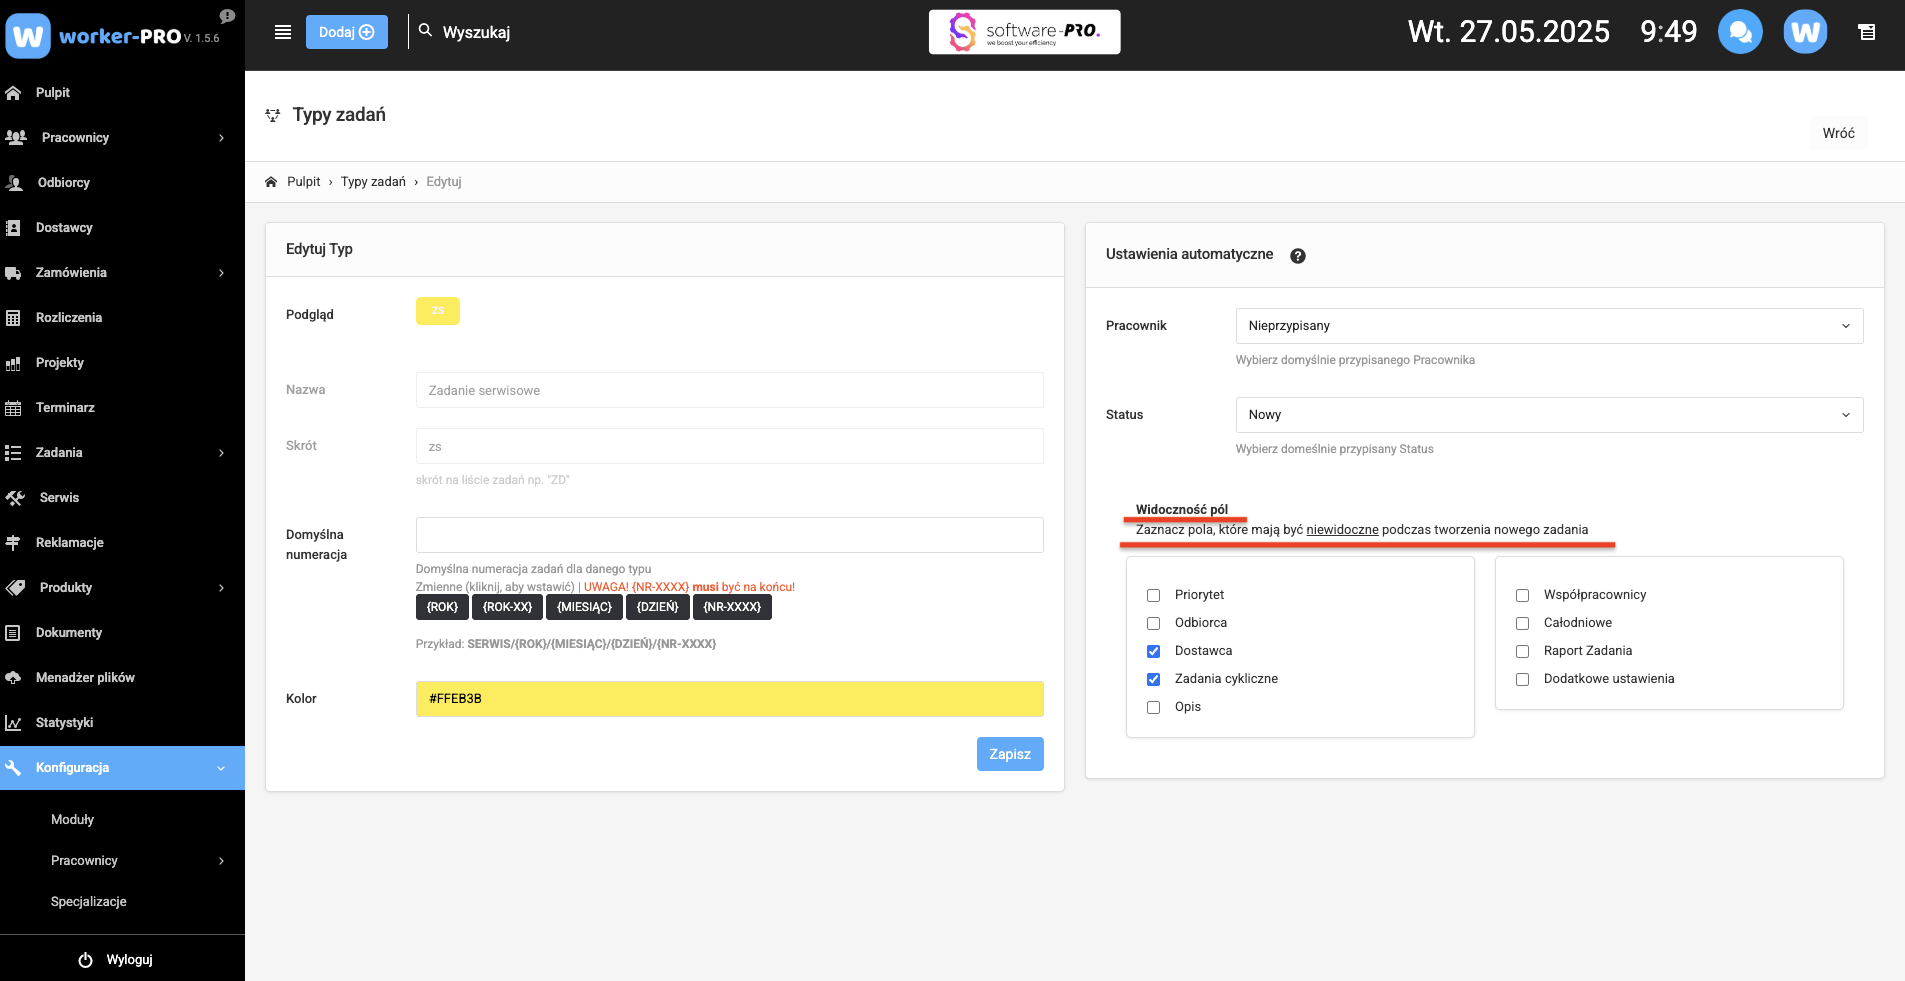Click the hamburger menu icon in top bar
The image size is (1905, 981).
pos(283,32)
